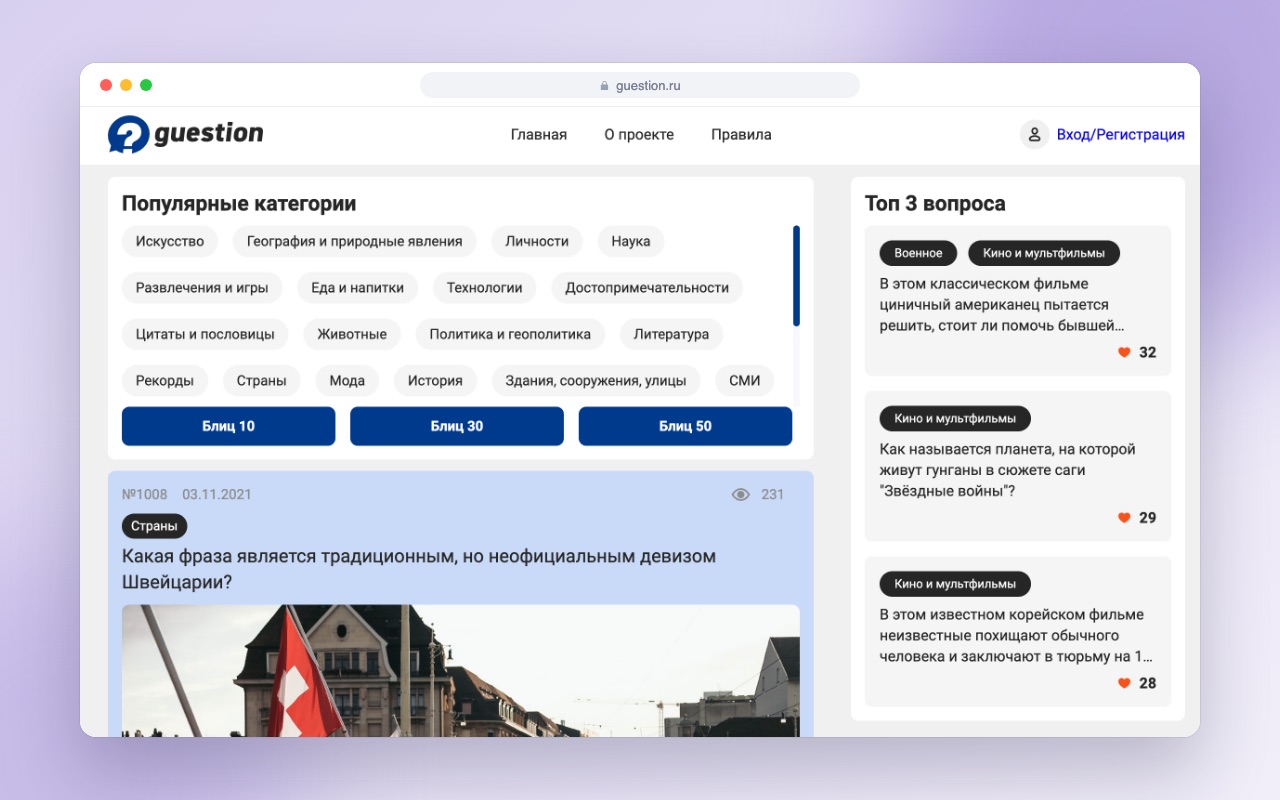Viewport: 1280px width, 800px height.
Task: Start the Блиц 50 quiz
Action: 685,426
